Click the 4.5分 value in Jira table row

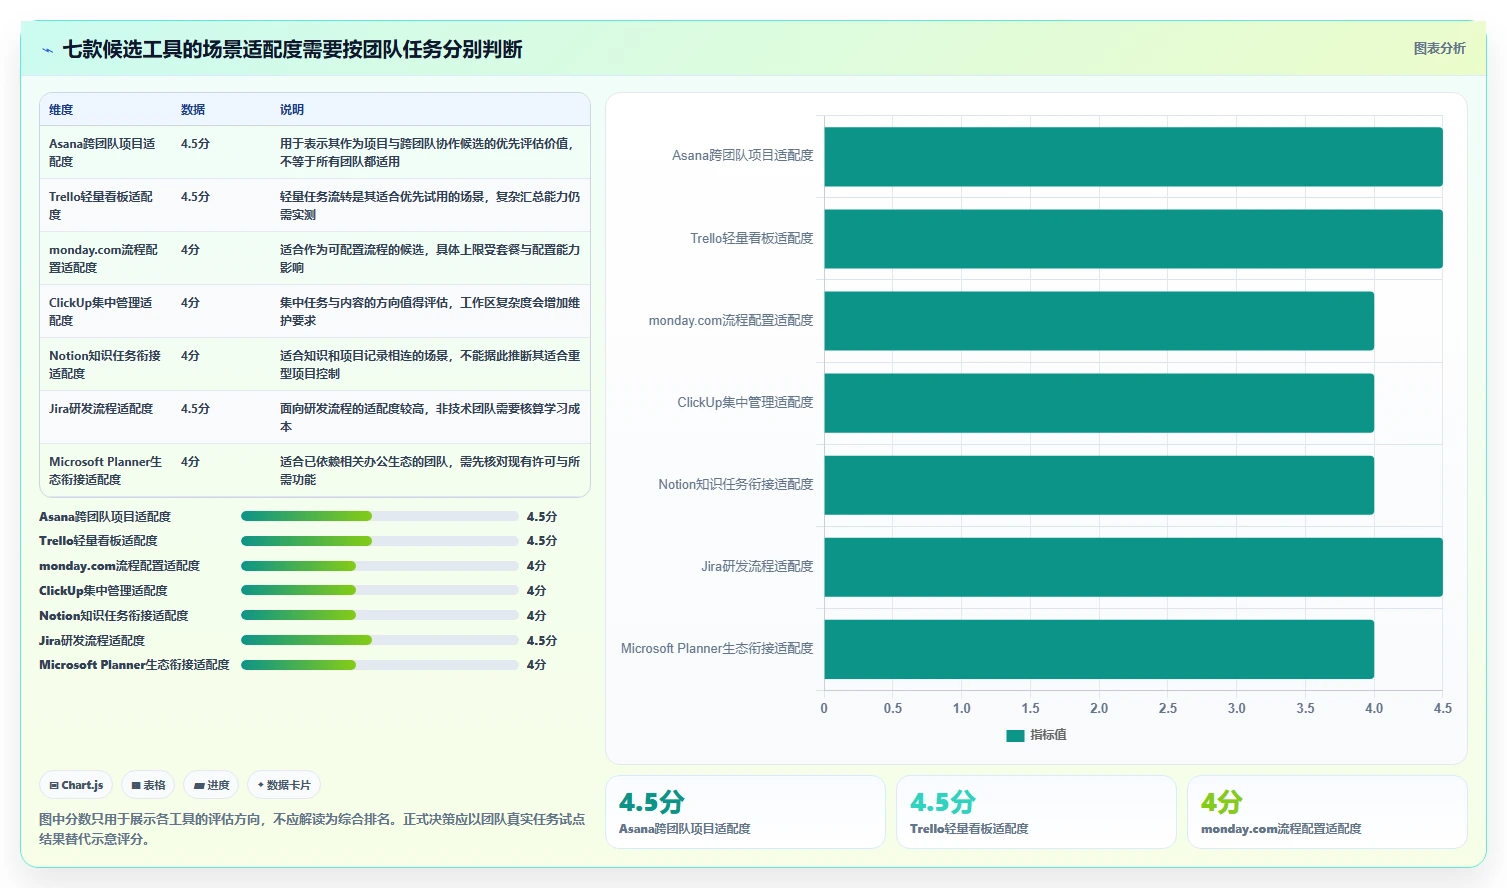coord(195,408)
